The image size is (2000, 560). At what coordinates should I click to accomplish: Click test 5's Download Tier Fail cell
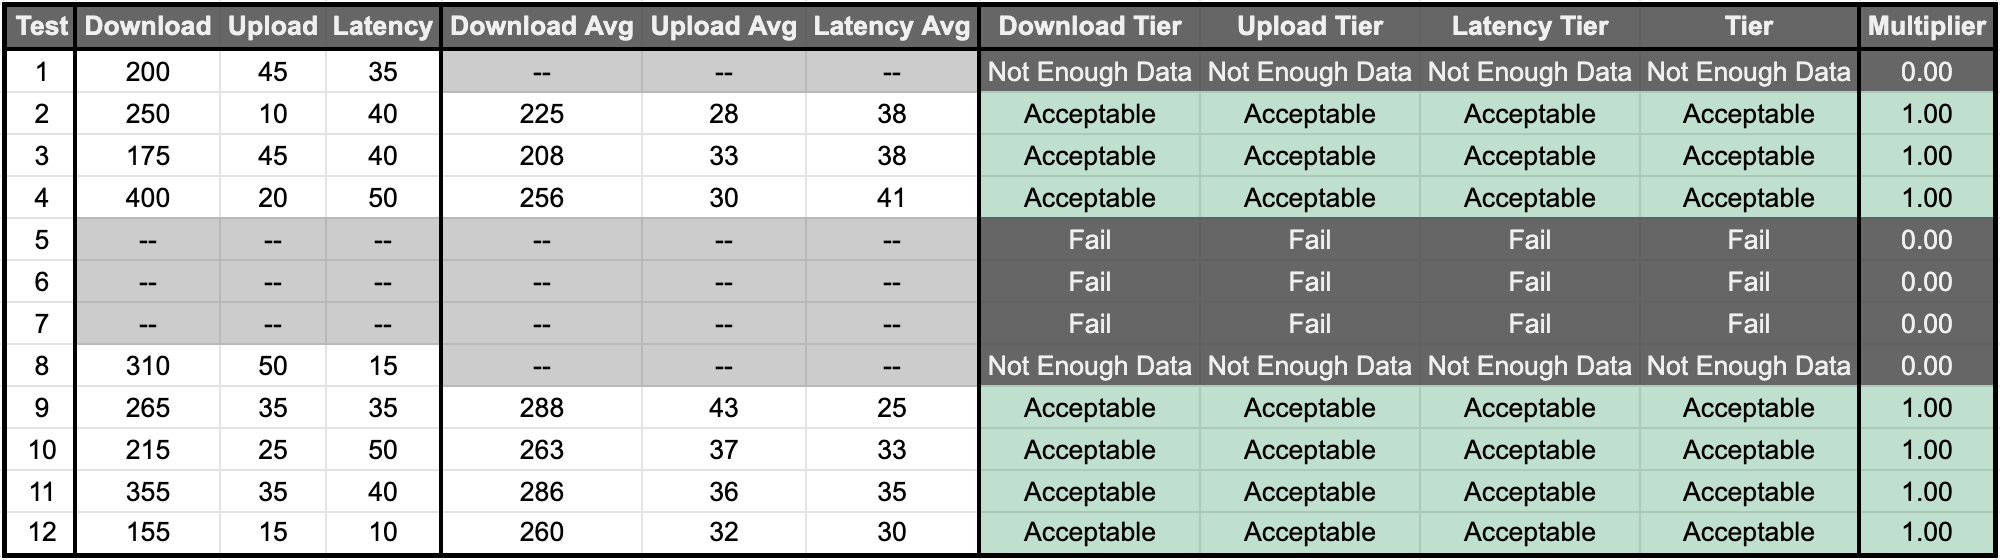point(1090,240)
